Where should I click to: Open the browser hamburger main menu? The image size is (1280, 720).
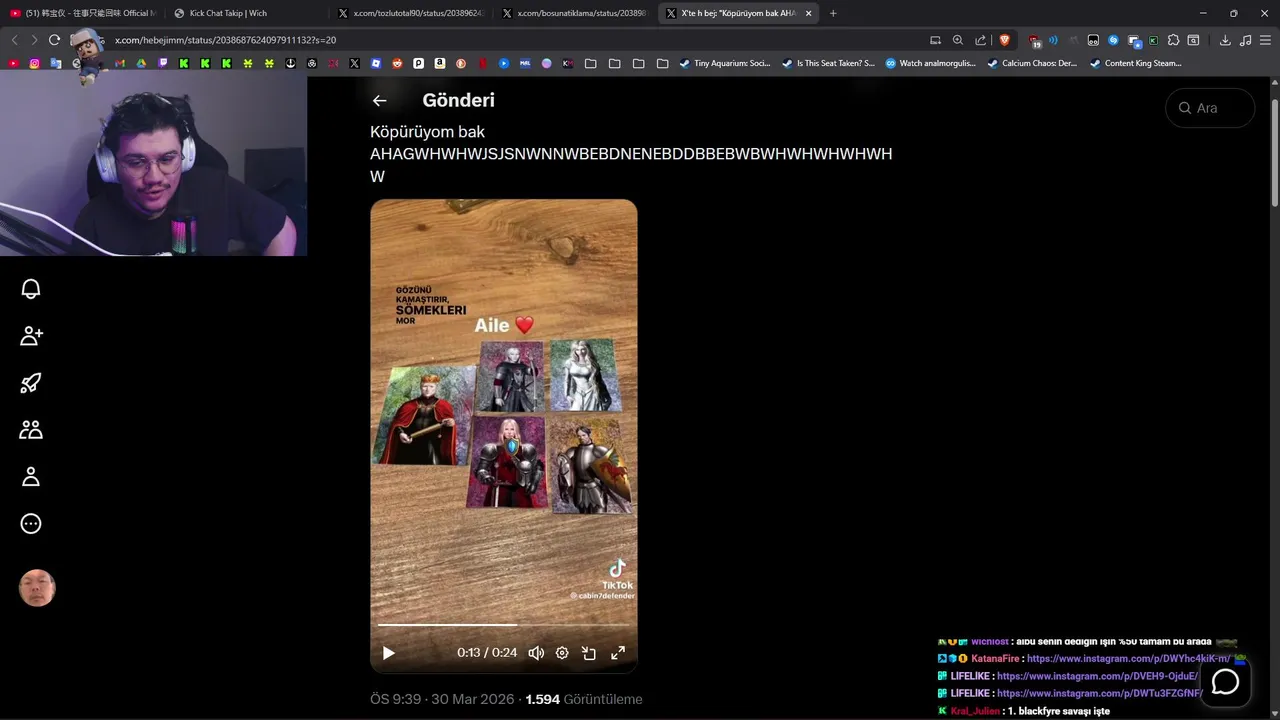(x=1265, y=40)
